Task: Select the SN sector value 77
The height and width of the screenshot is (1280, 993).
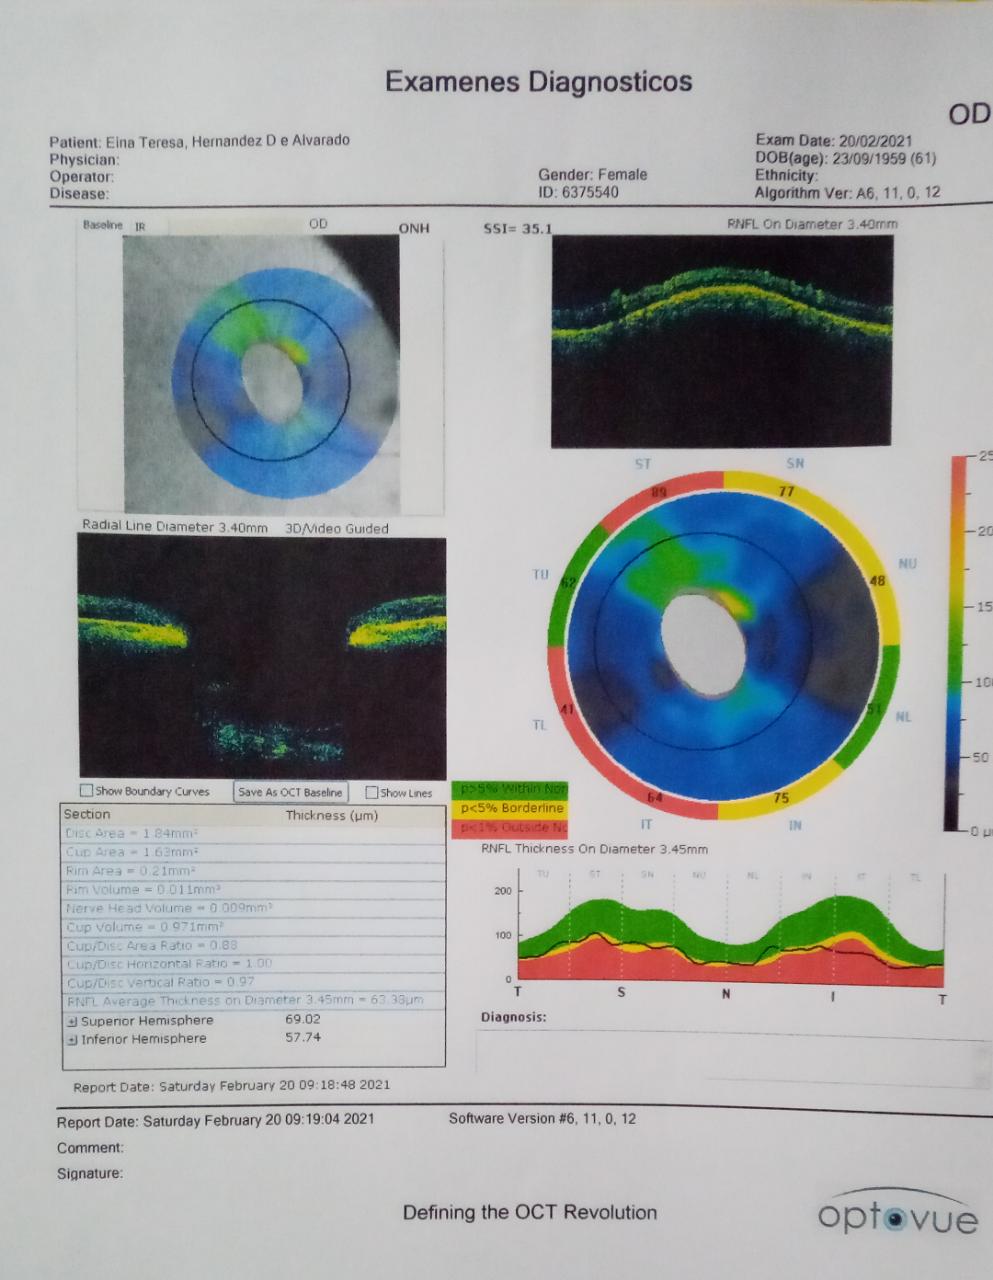Action: [786, 491]
